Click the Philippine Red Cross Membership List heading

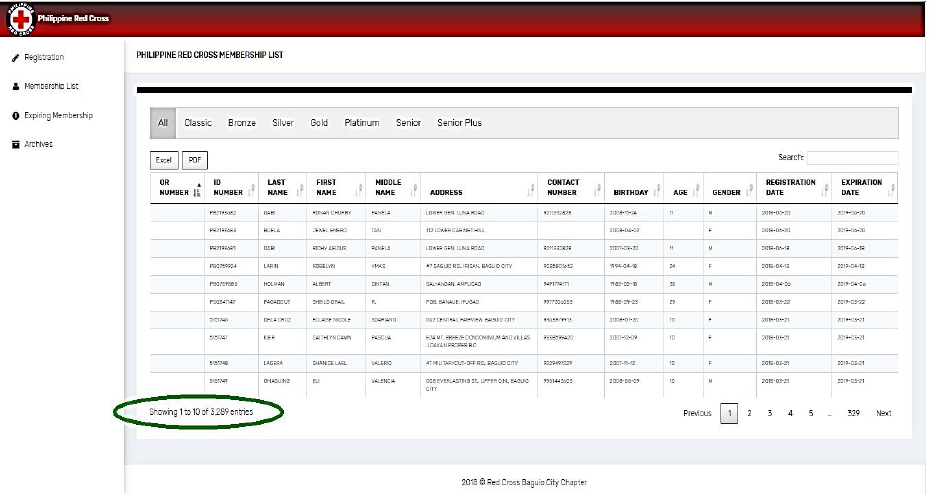tap(210, 55)
